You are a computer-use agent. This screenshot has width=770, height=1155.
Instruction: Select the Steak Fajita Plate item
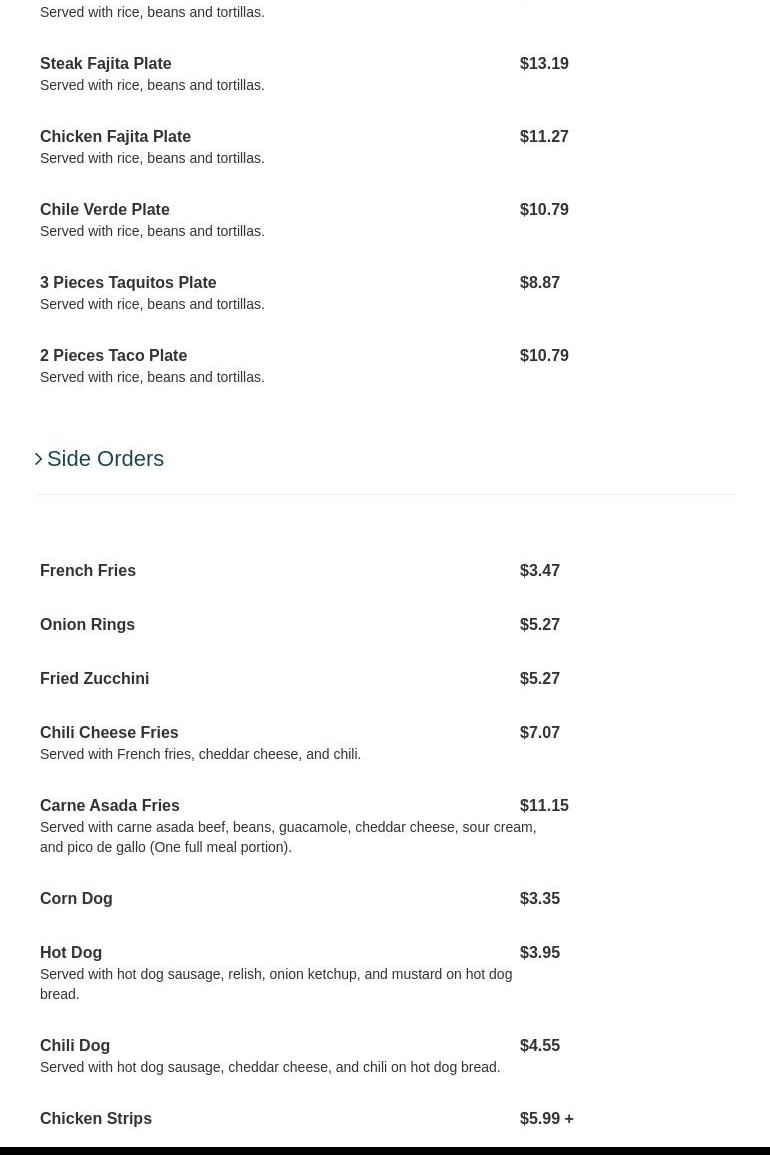106,64
